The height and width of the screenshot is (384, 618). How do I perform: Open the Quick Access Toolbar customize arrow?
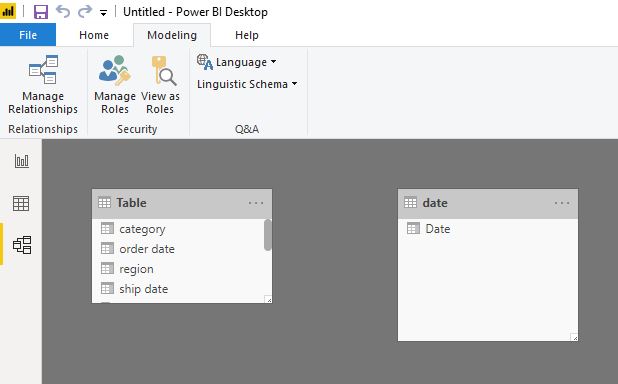tap(103, 13)
